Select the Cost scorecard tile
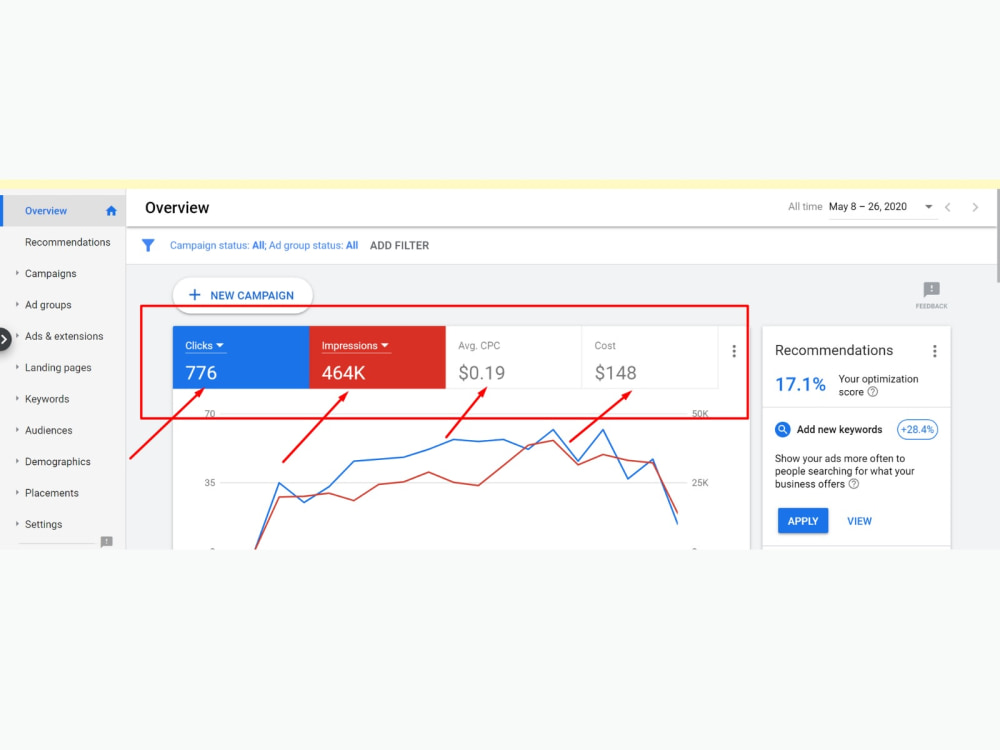 pos(650,357)
